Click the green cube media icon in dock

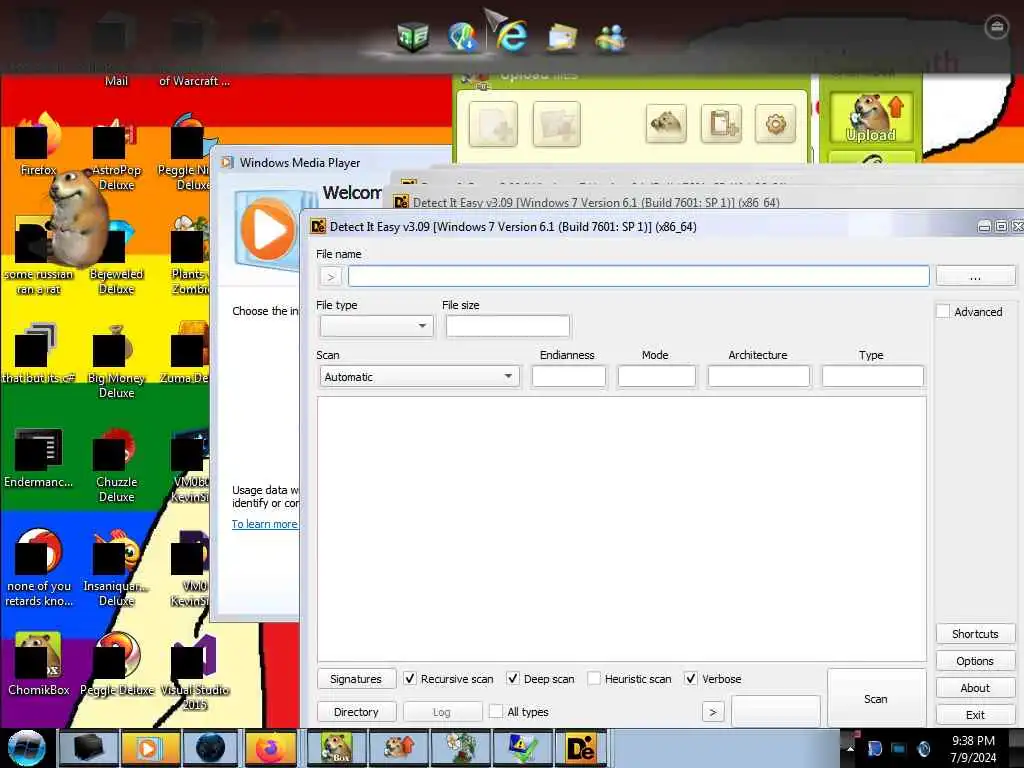point(413,36)
